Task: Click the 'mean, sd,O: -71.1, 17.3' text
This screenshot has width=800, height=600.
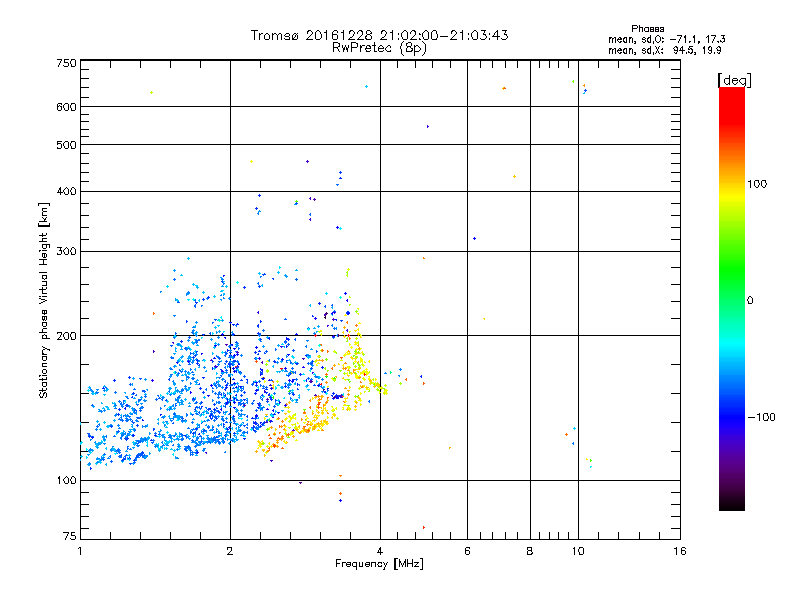Action: (667, 39)
